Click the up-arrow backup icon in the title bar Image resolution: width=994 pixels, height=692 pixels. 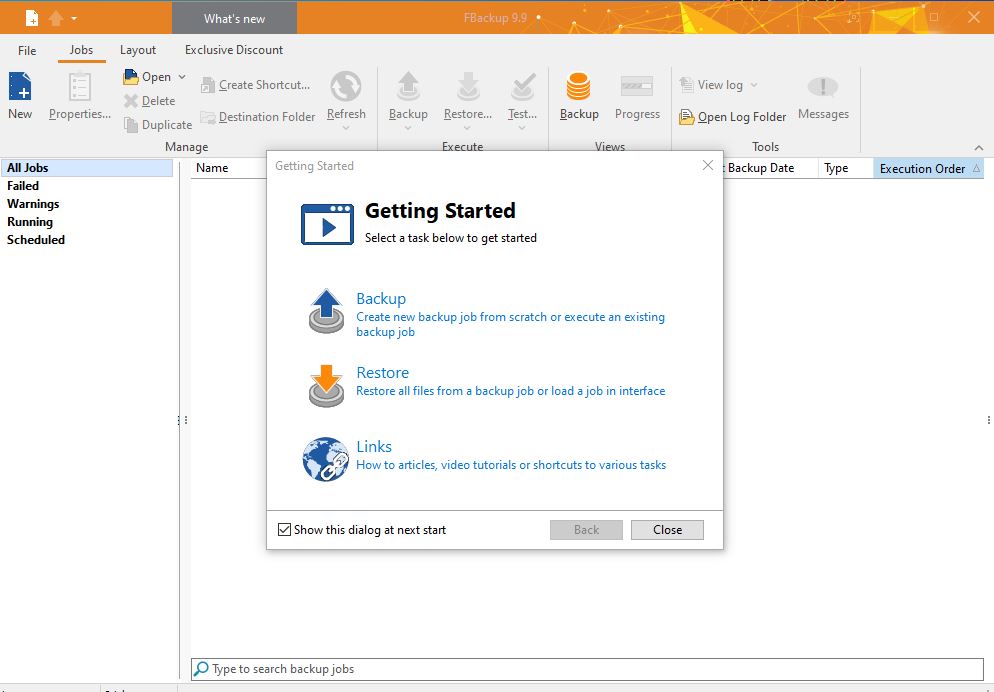56,18
